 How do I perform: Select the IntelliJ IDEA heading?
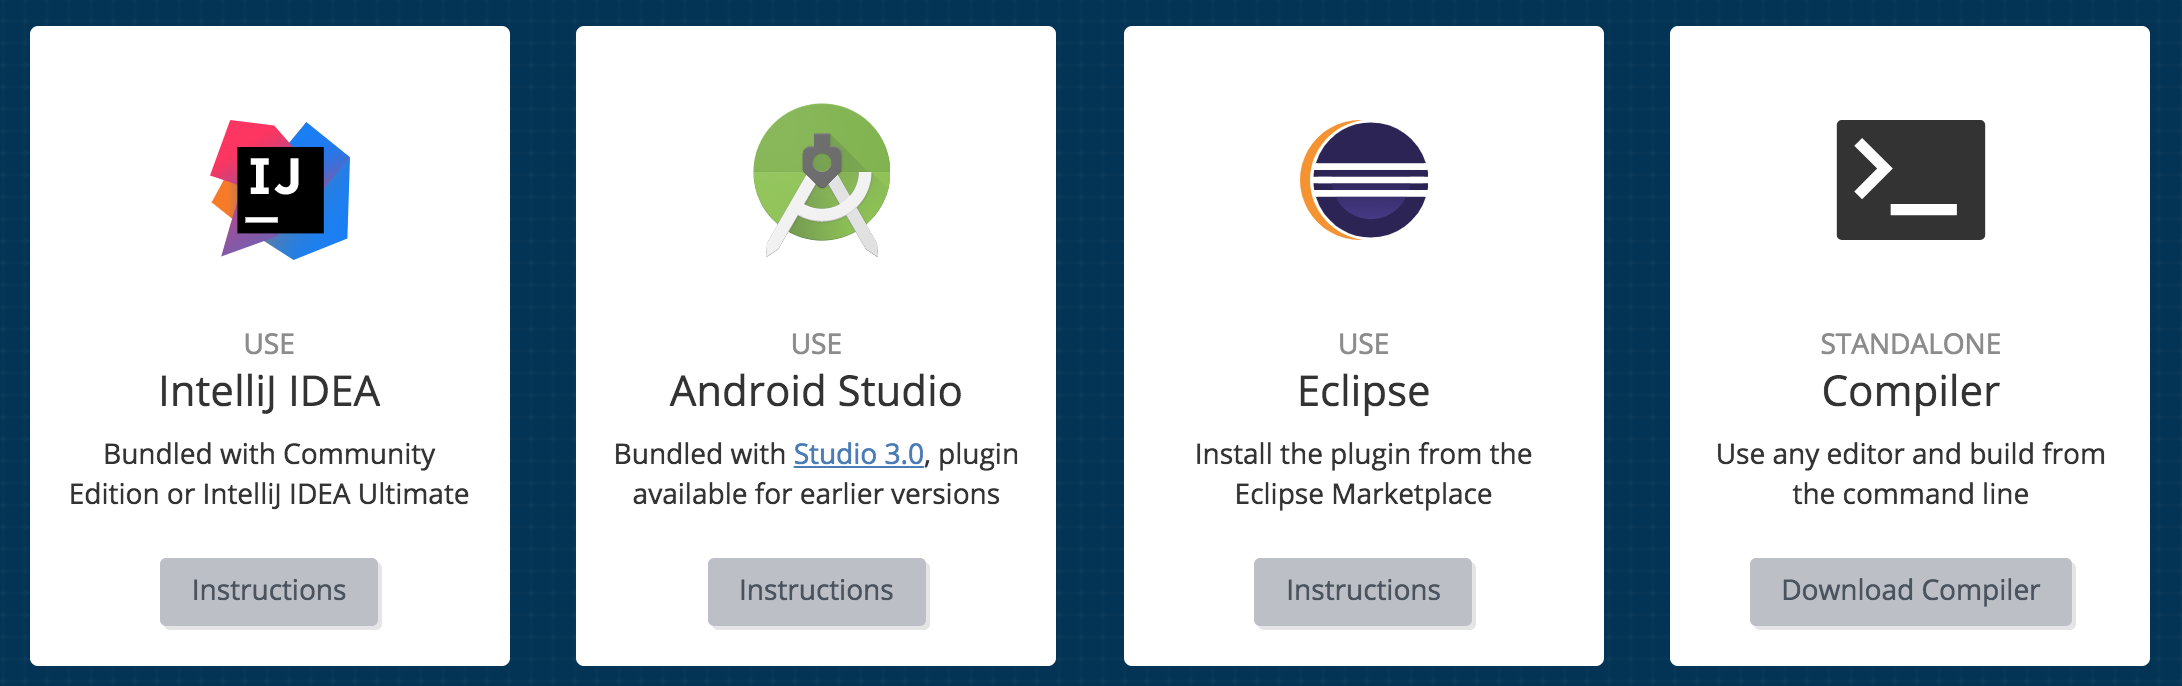coord(269,391)
